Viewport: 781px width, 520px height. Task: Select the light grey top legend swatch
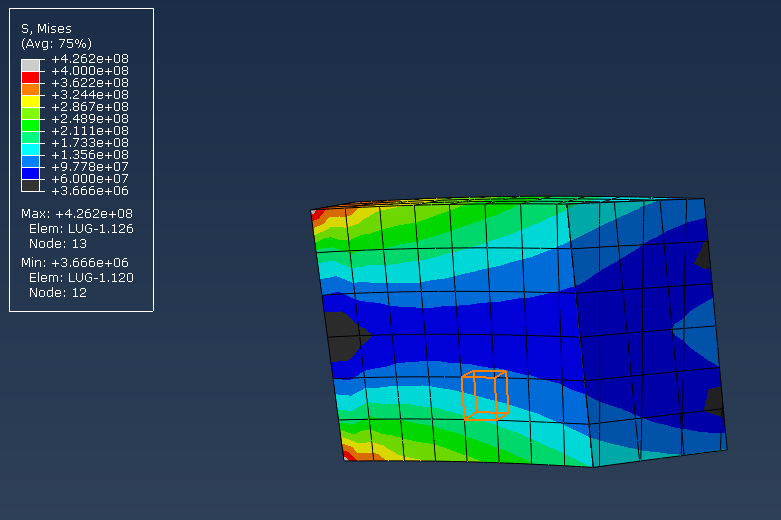pos(30,65)
